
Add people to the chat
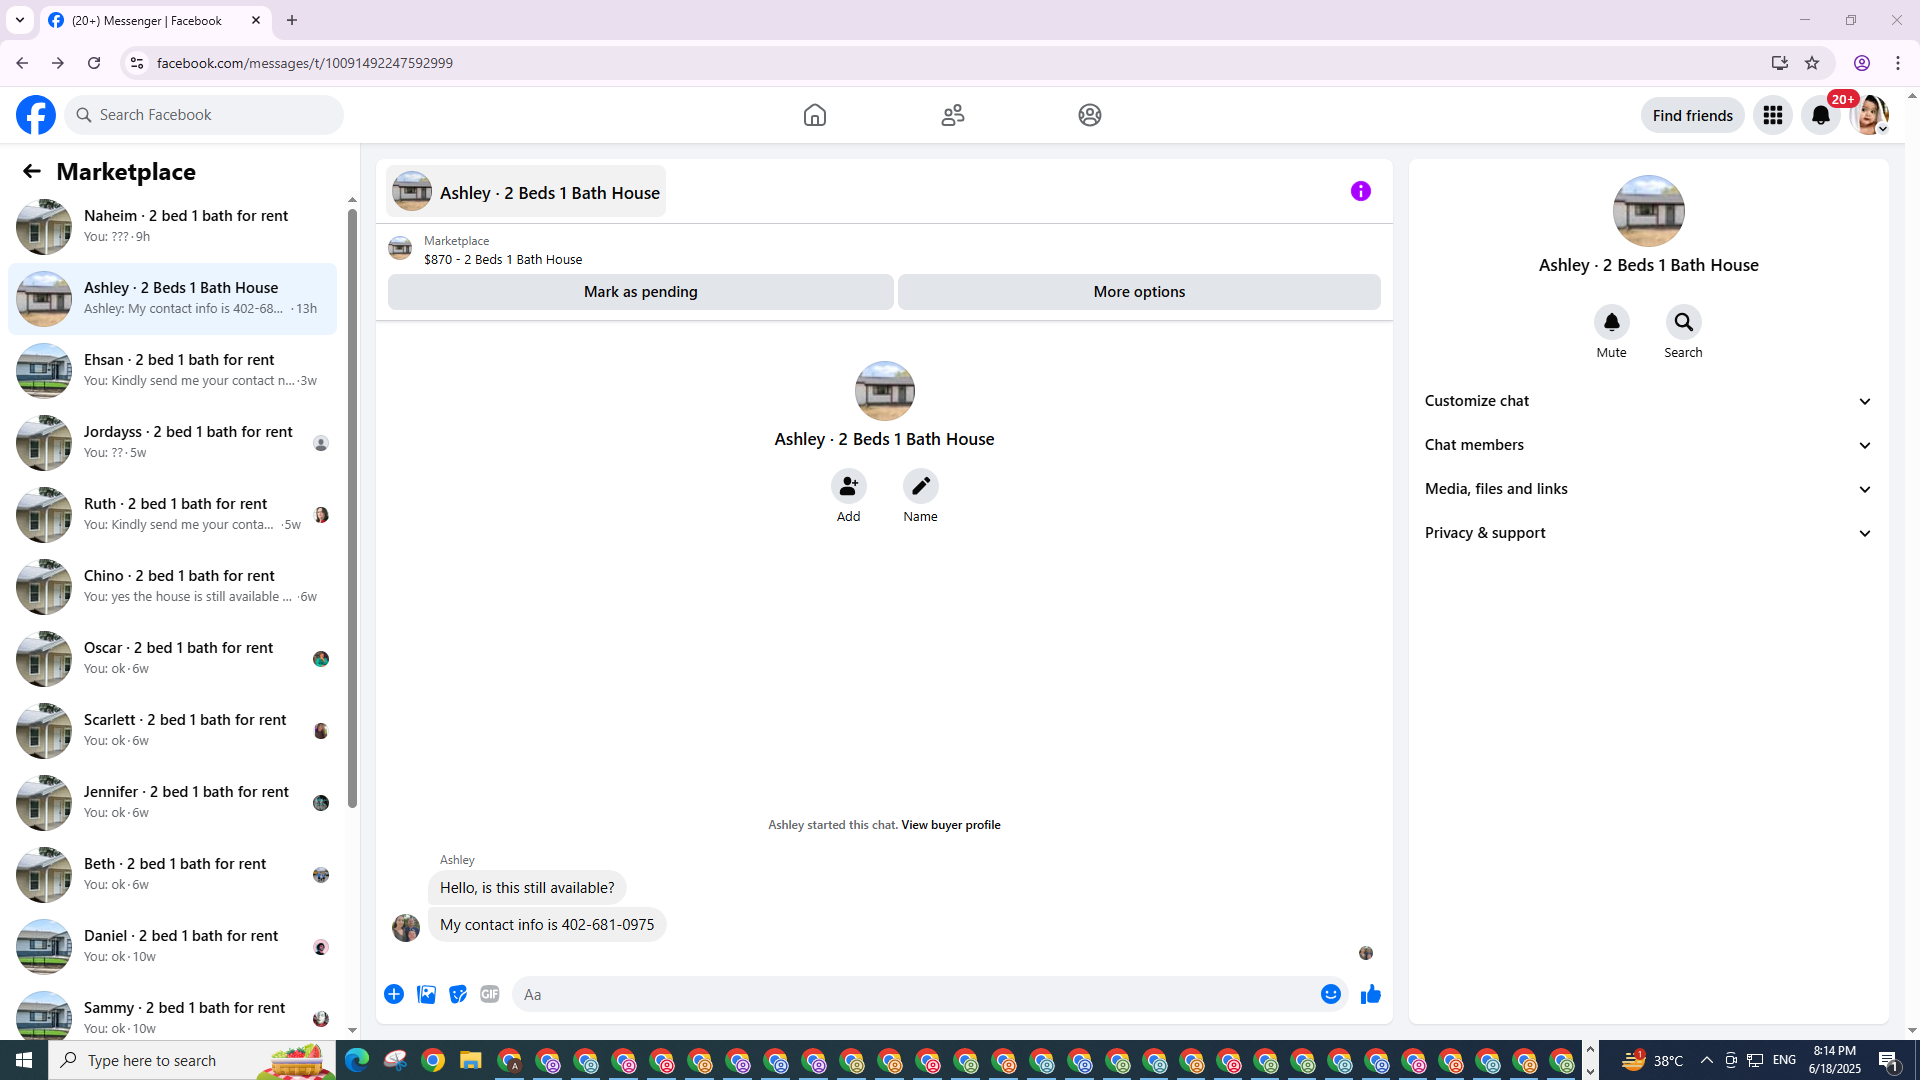coord(849,487)
